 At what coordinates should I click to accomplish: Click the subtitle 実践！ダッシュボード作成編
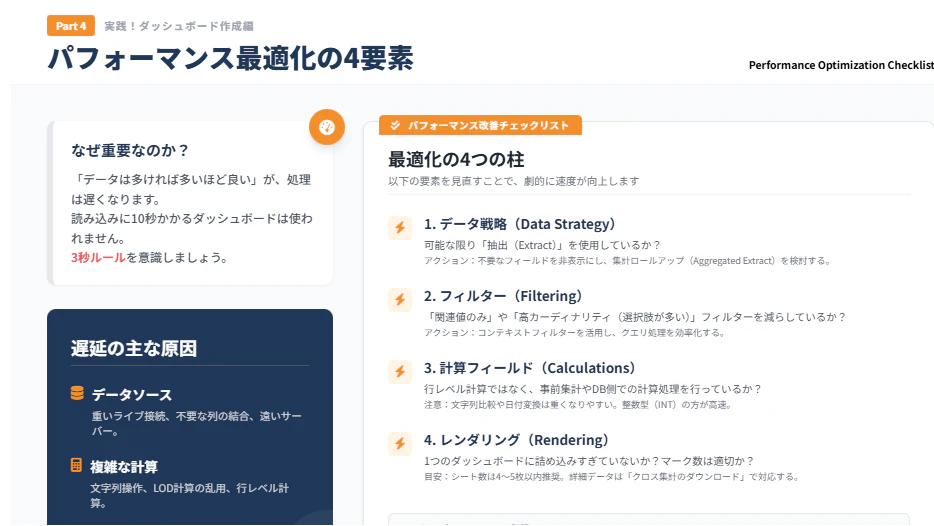179,26
